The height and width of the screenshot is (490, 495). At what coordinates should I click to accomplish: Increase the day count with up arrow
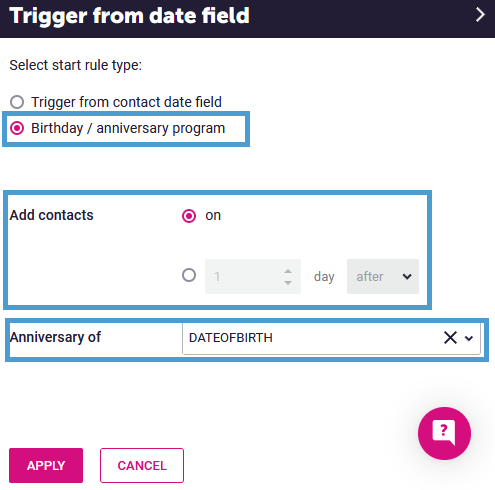pyautogui.click(x=288, y=271)
